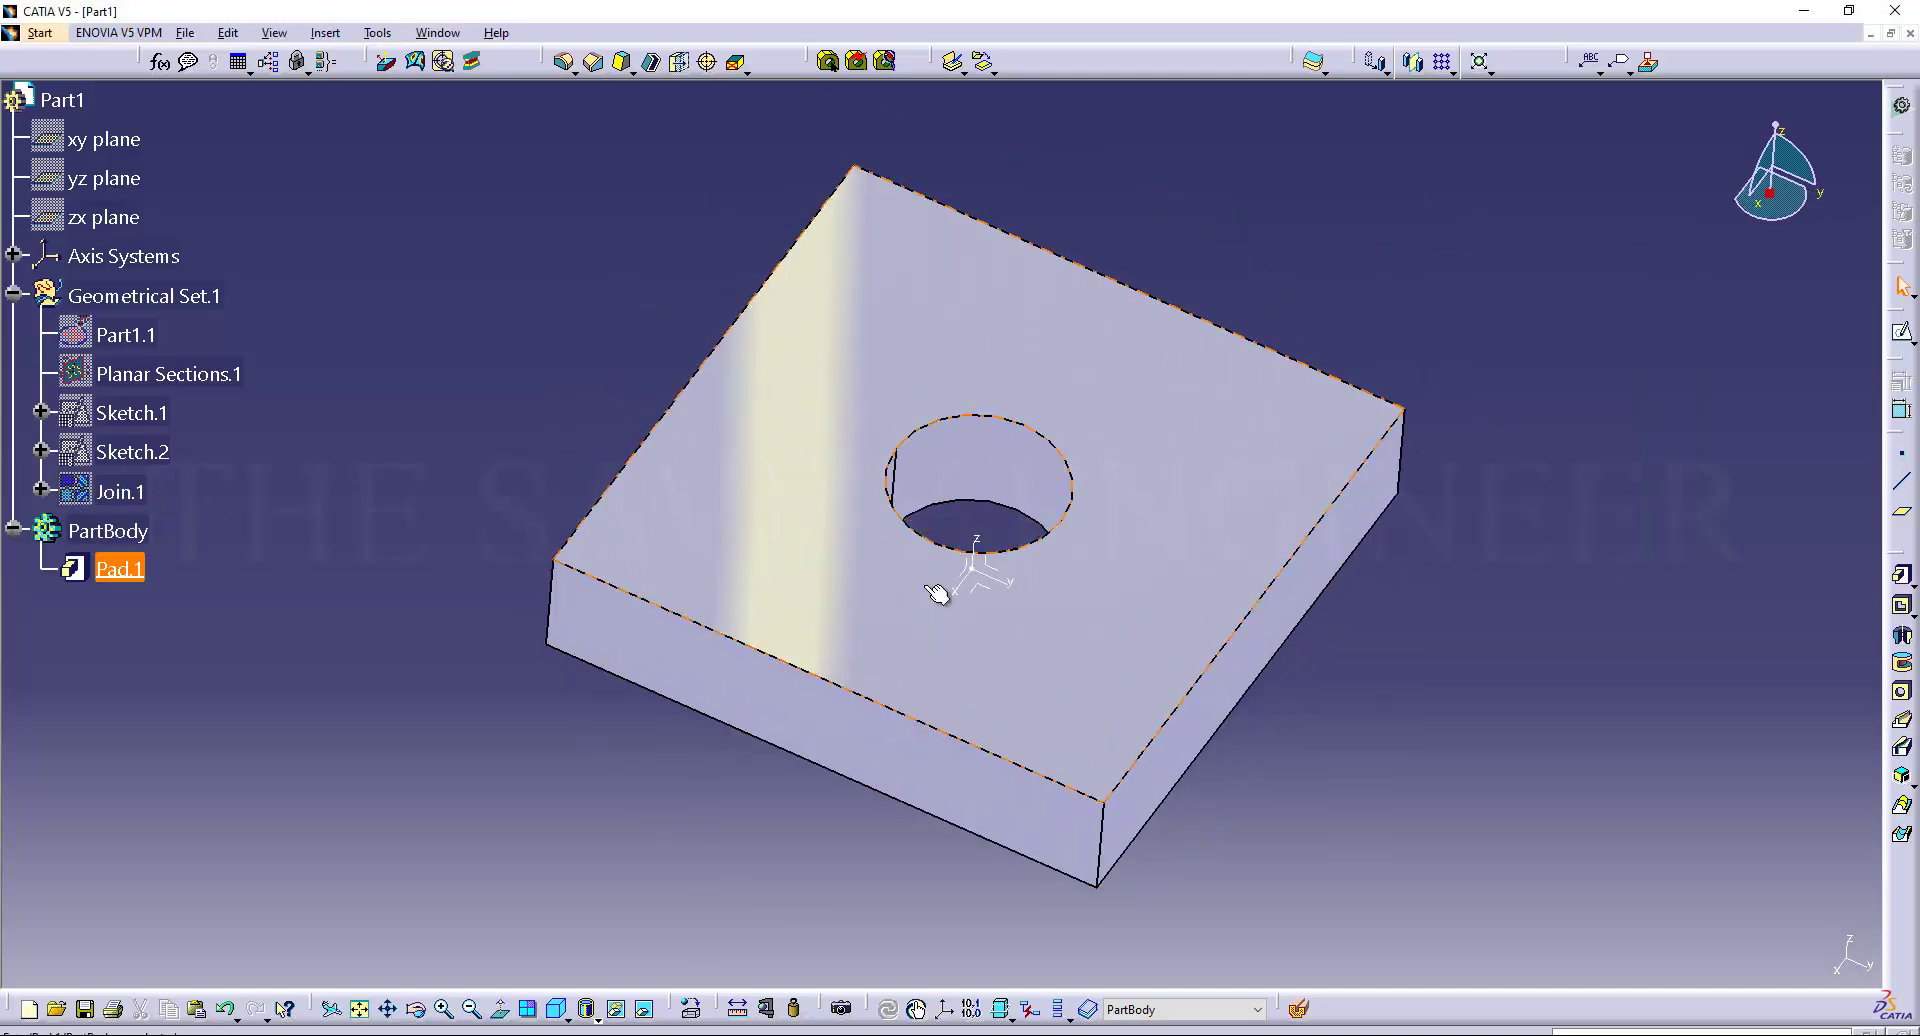Collapse the Geometrical Set.1 node
This screenshot has width=1920, height=1036.
[x=13, y=294]
